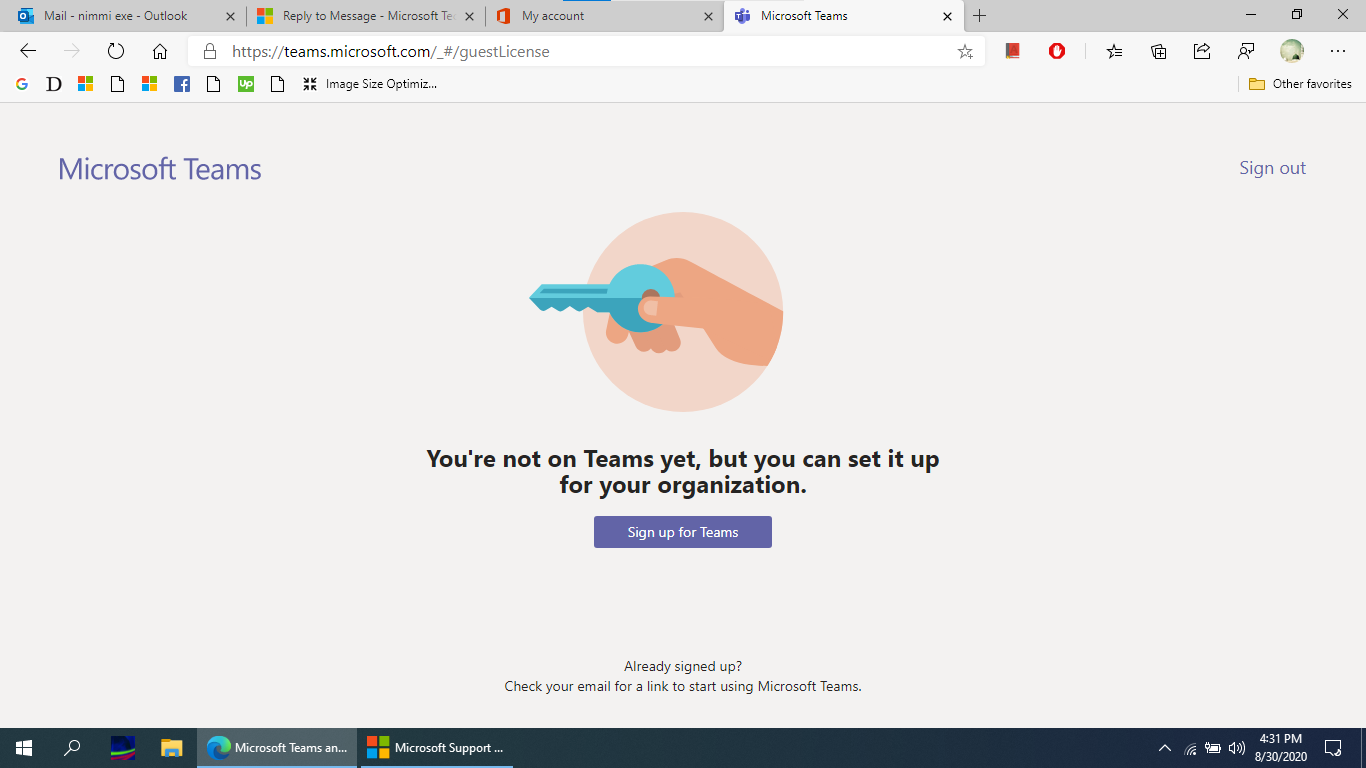1366x768 pixels.
Task: Open the Send feedback icon
Action: pyautogui.click(x=1246, y=51)
